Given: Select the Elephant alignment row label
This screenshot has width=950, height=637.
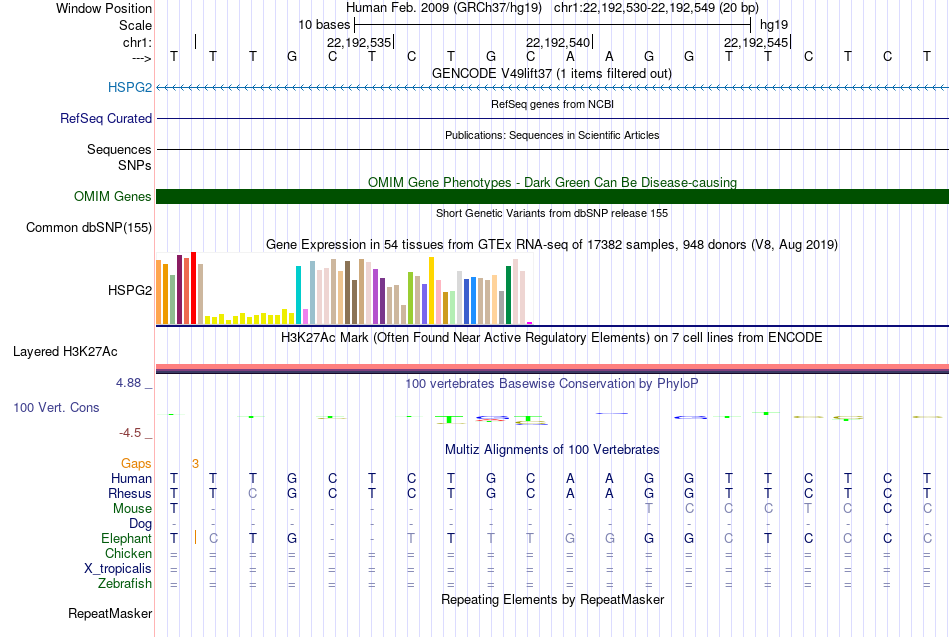Looking at the screenshot, I should [x=127, y=538].
